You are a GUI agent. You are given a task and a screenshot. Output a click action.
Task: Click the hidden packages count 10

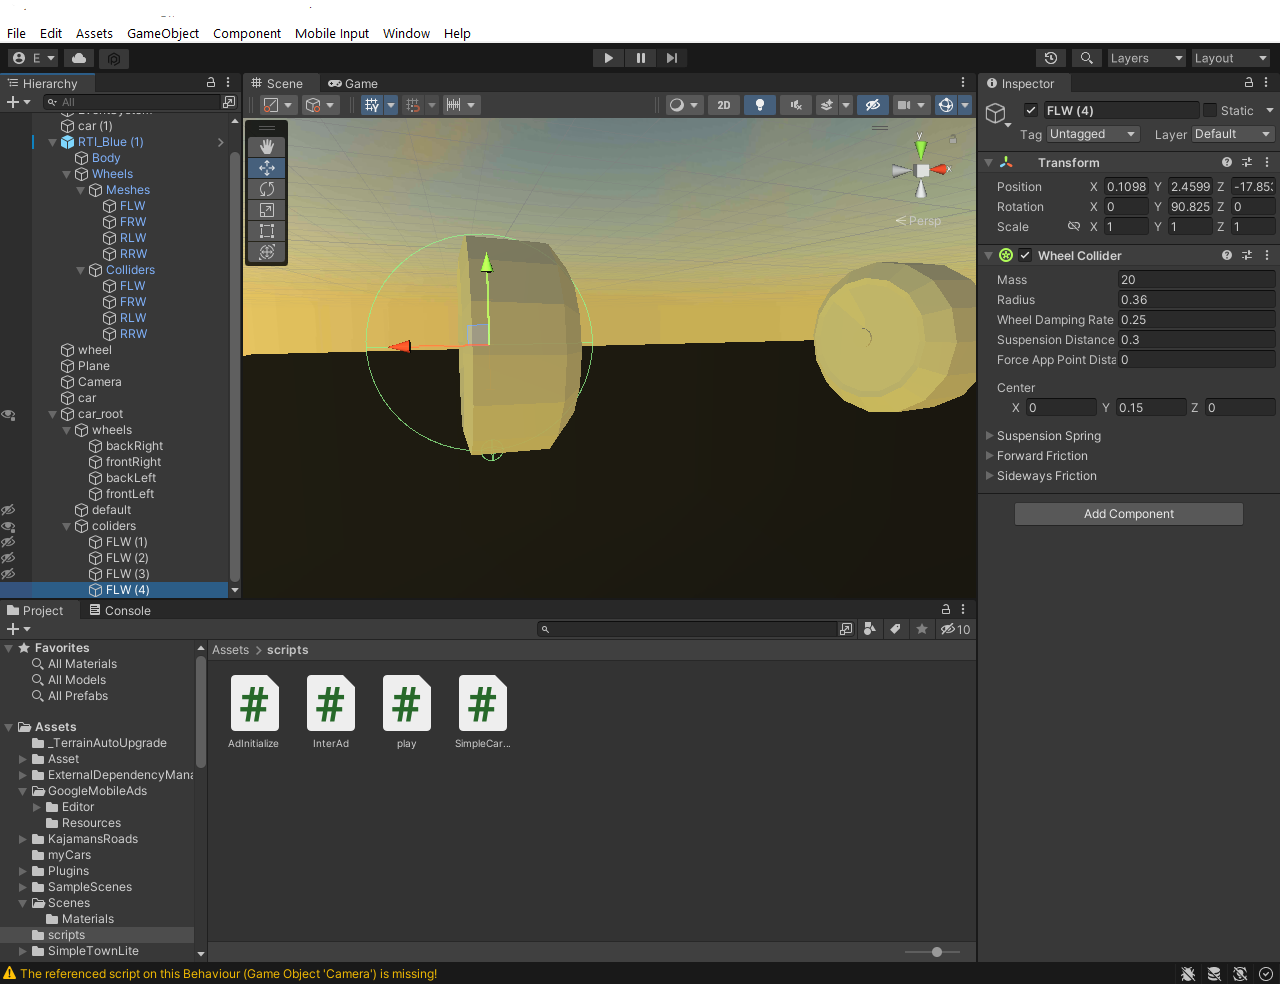955,629
